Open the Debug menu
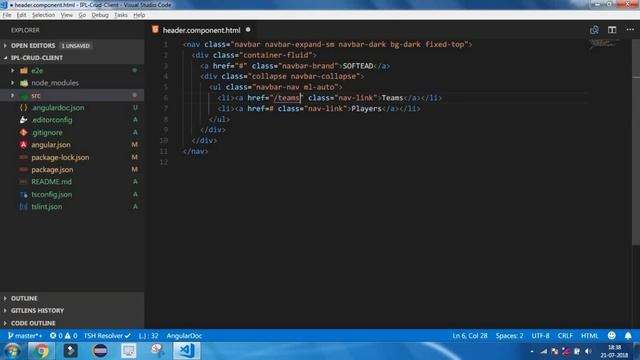 coord(100,15)
